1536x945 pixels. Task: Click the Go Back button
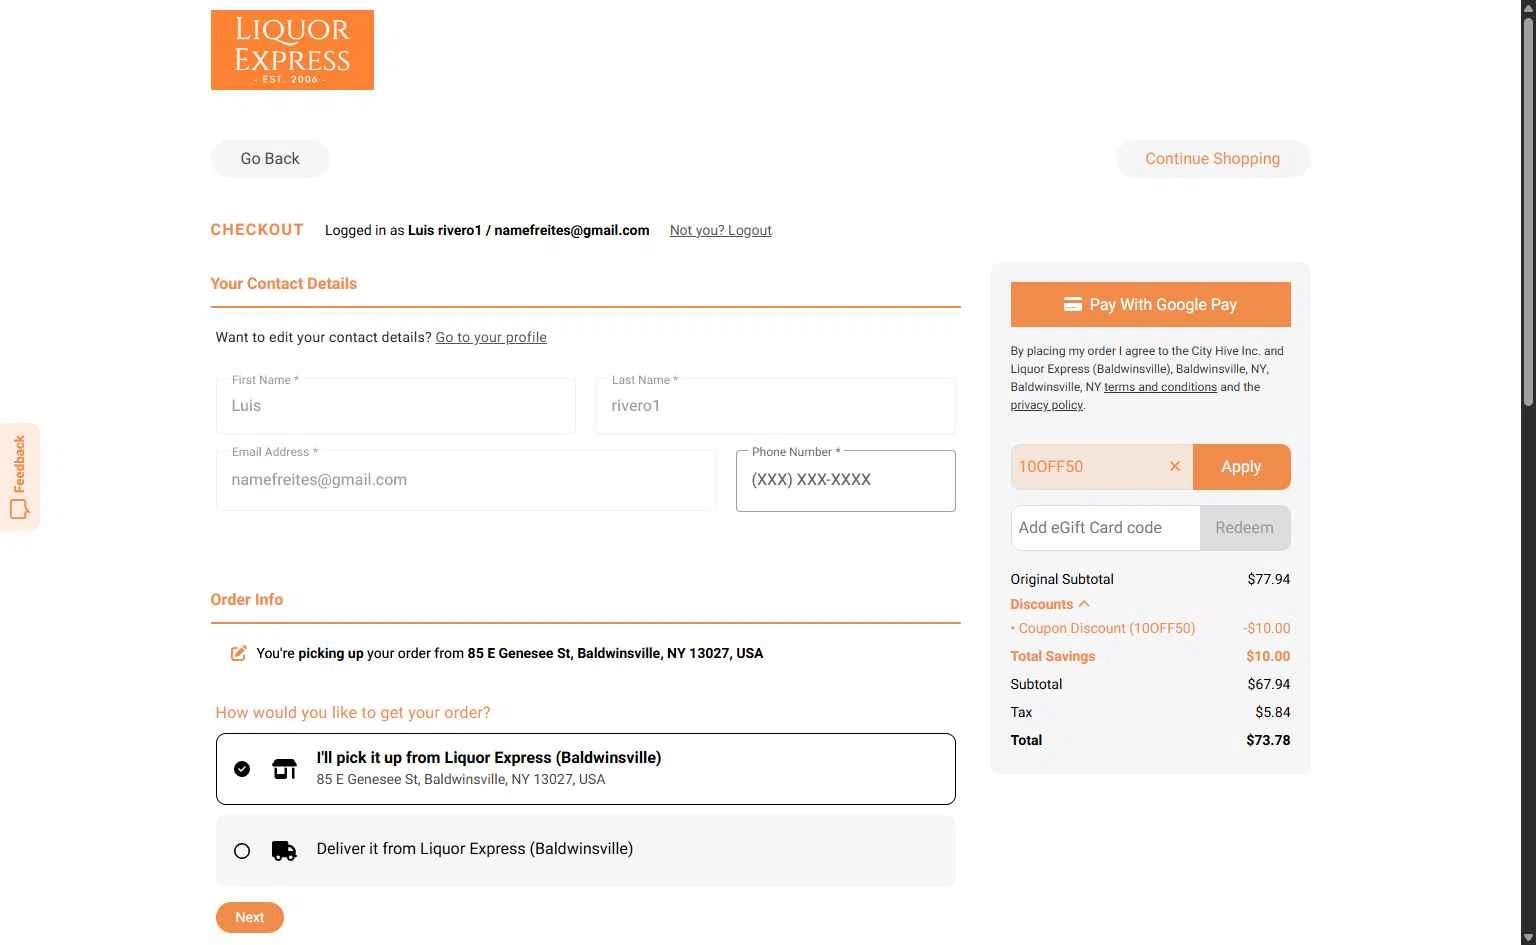pyautogui.click(x=270, y=159)
